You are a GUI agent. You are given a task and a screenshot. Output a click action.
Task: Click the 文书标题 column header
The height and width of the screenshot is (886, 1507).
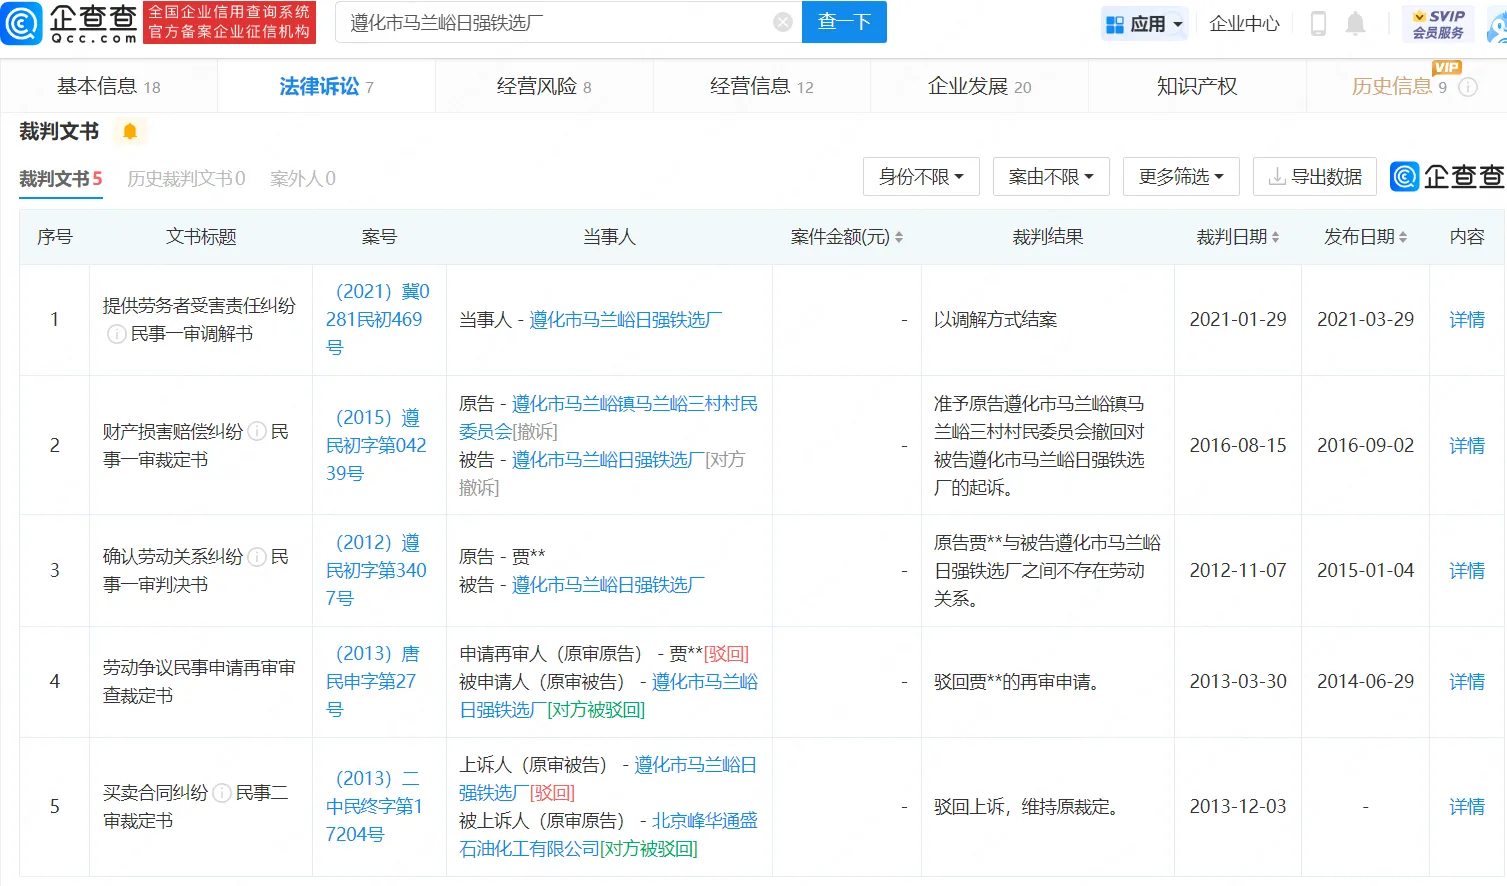click(201, 237)
